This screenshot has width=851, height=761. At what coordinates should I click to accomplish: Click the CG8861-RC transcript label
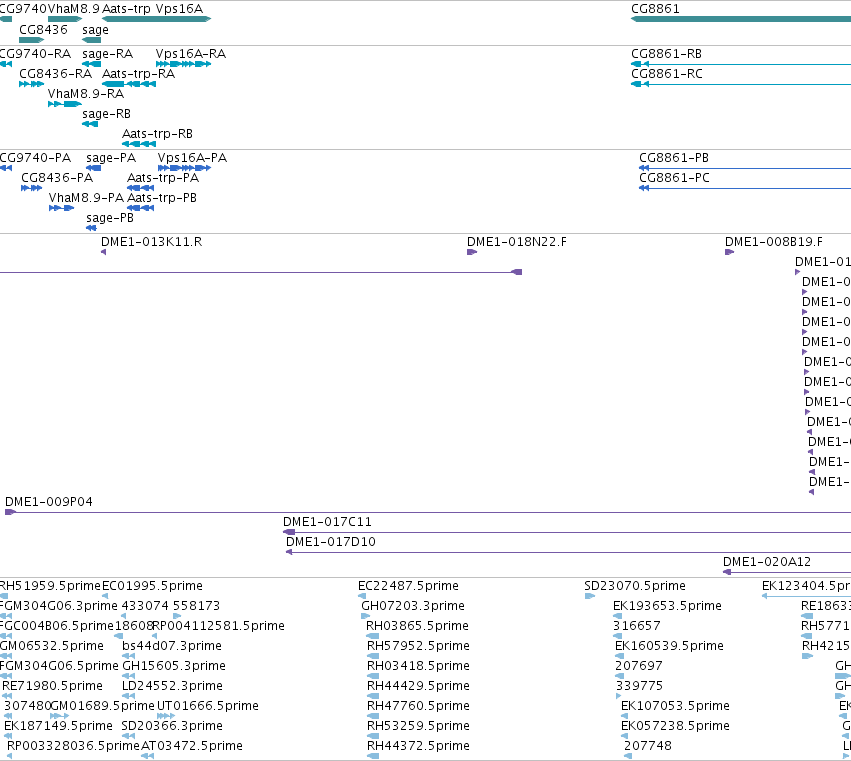tap(666, 74)
